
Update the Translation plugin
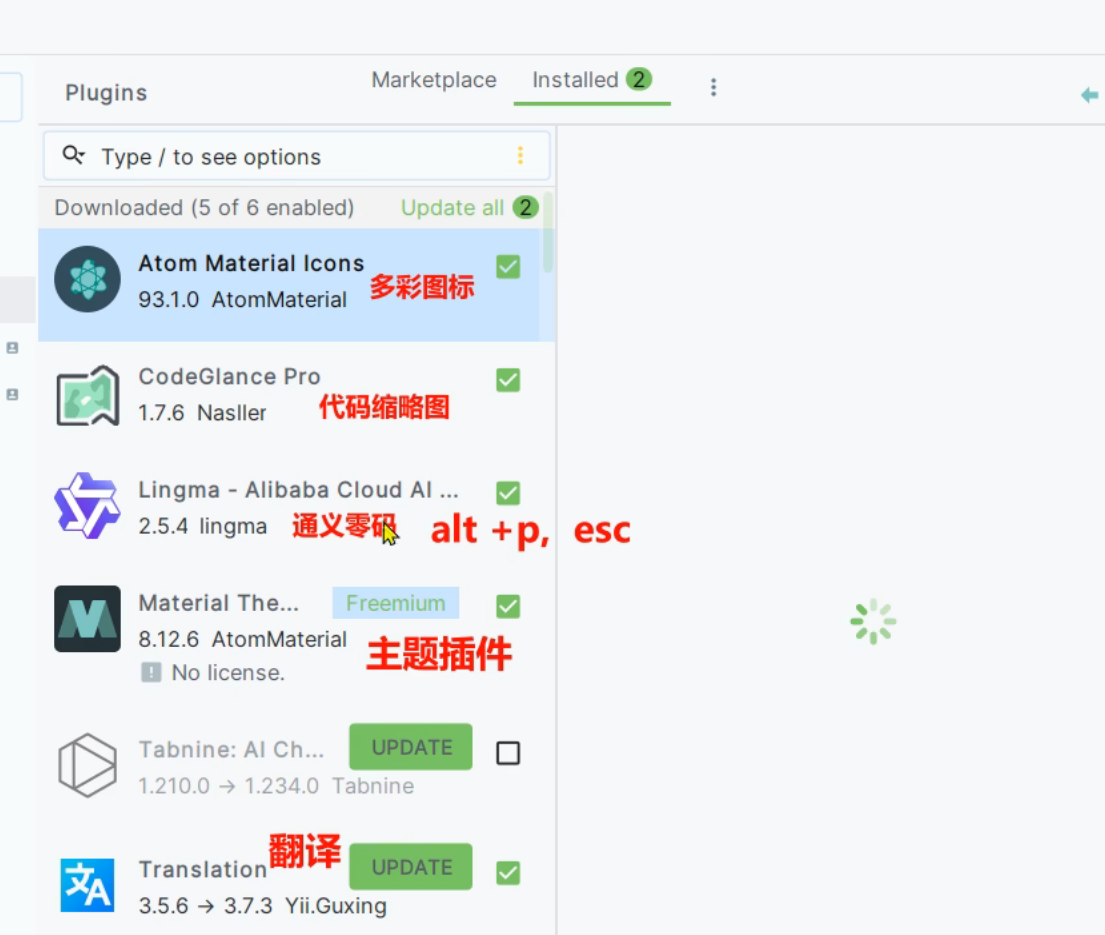point(411,867)
